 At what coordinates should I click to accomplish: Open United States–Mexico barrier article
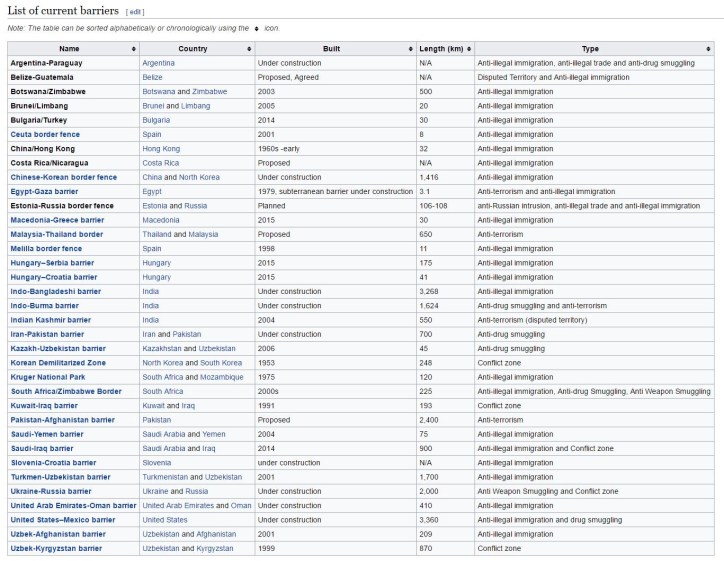63,520
